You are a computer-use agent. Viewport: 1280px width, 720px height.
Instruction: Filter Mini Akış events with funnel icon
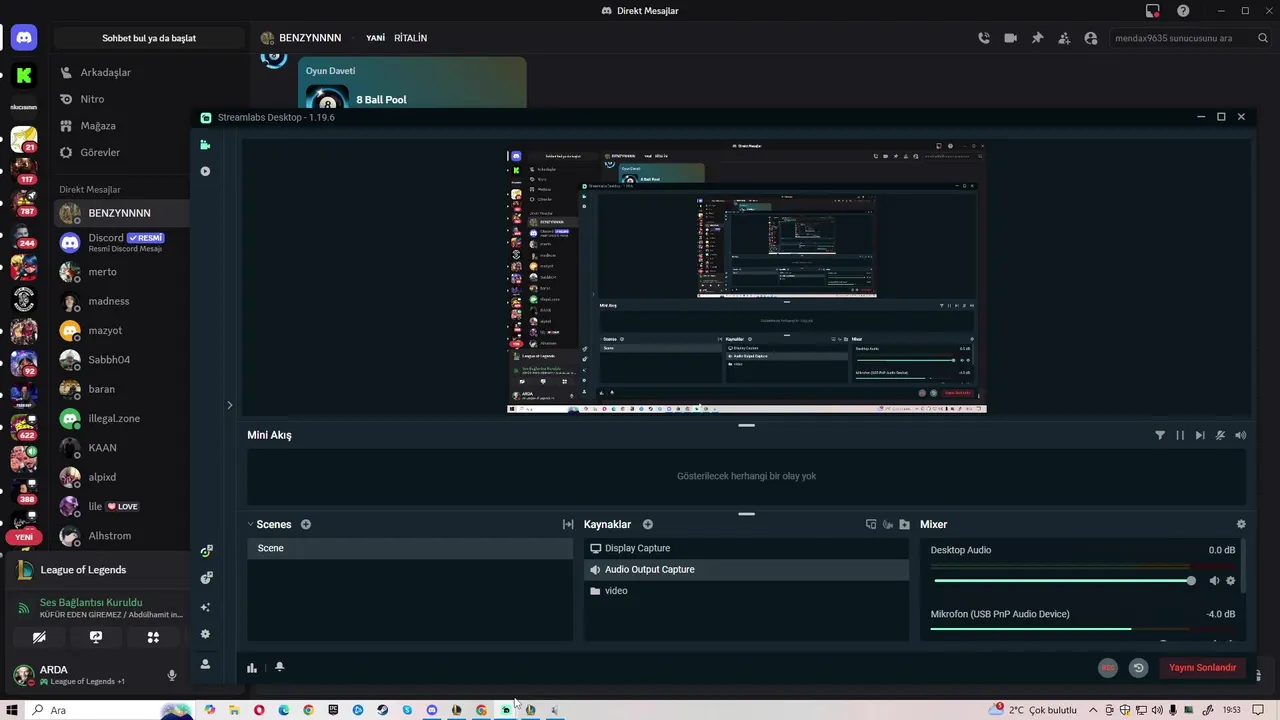click(1160, 435)
